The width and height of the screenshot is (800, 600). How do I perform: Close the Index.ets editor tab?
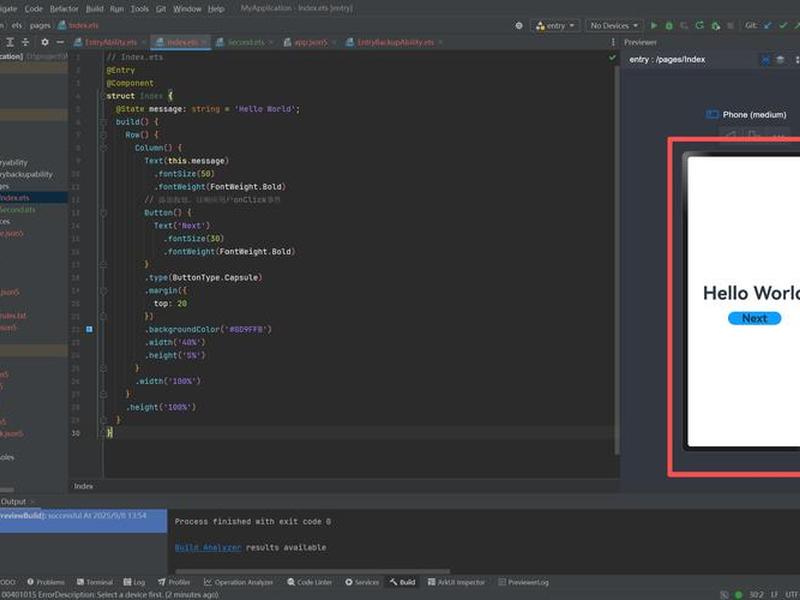204,42
